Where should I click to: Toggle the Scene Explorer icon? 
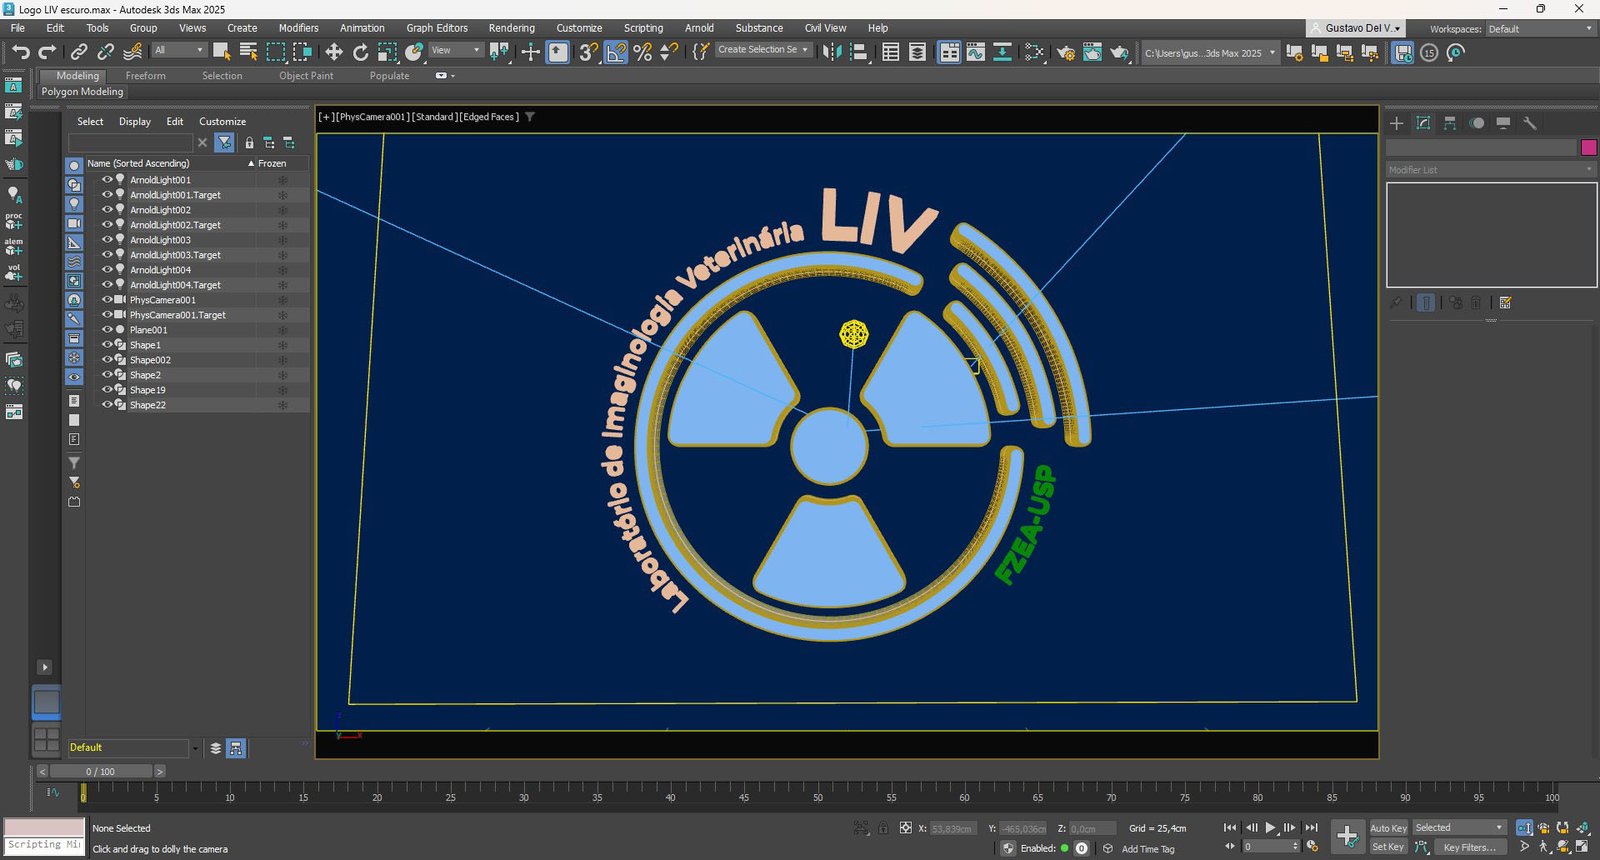click(891, 52)
